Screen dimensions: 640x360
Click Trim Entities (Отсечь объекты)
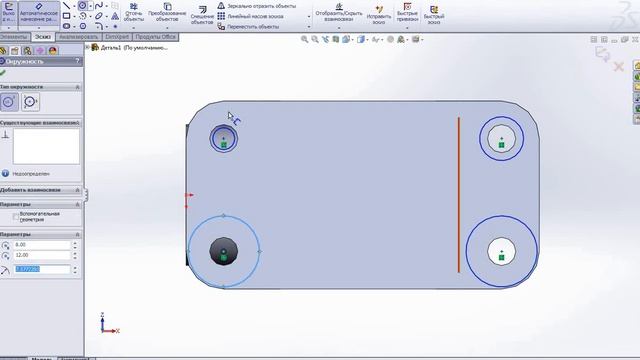coord(133,12)
